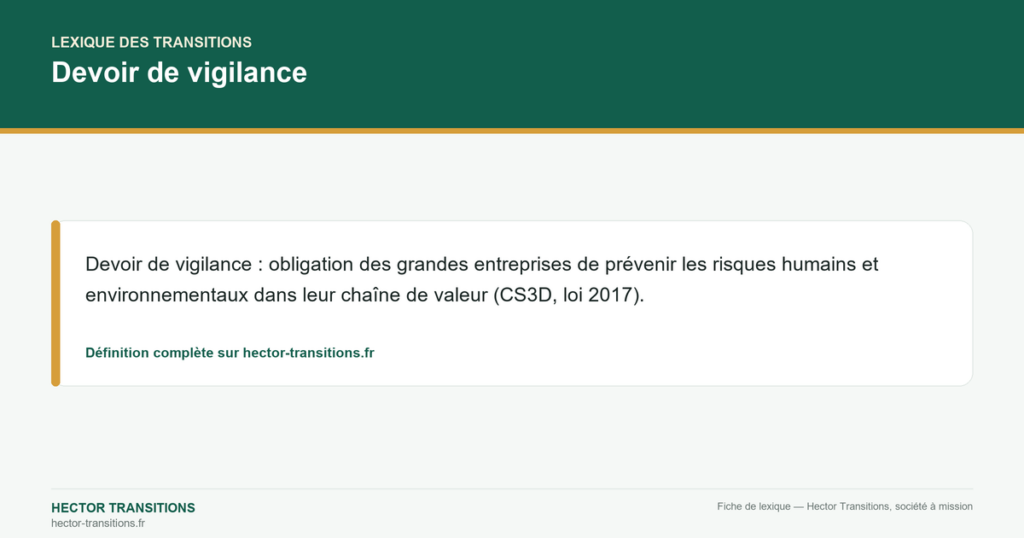Click the 'LEXIQUE DES TRANSITIONS' header label
The width and height of the screenshot is (1024, 538).
click(152, 42)
